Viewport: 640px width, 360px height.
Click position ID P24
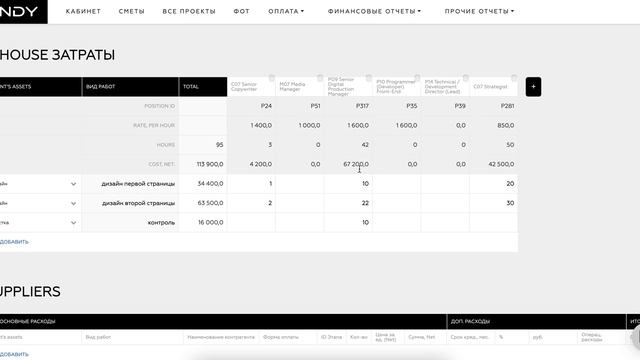(267, 106)
